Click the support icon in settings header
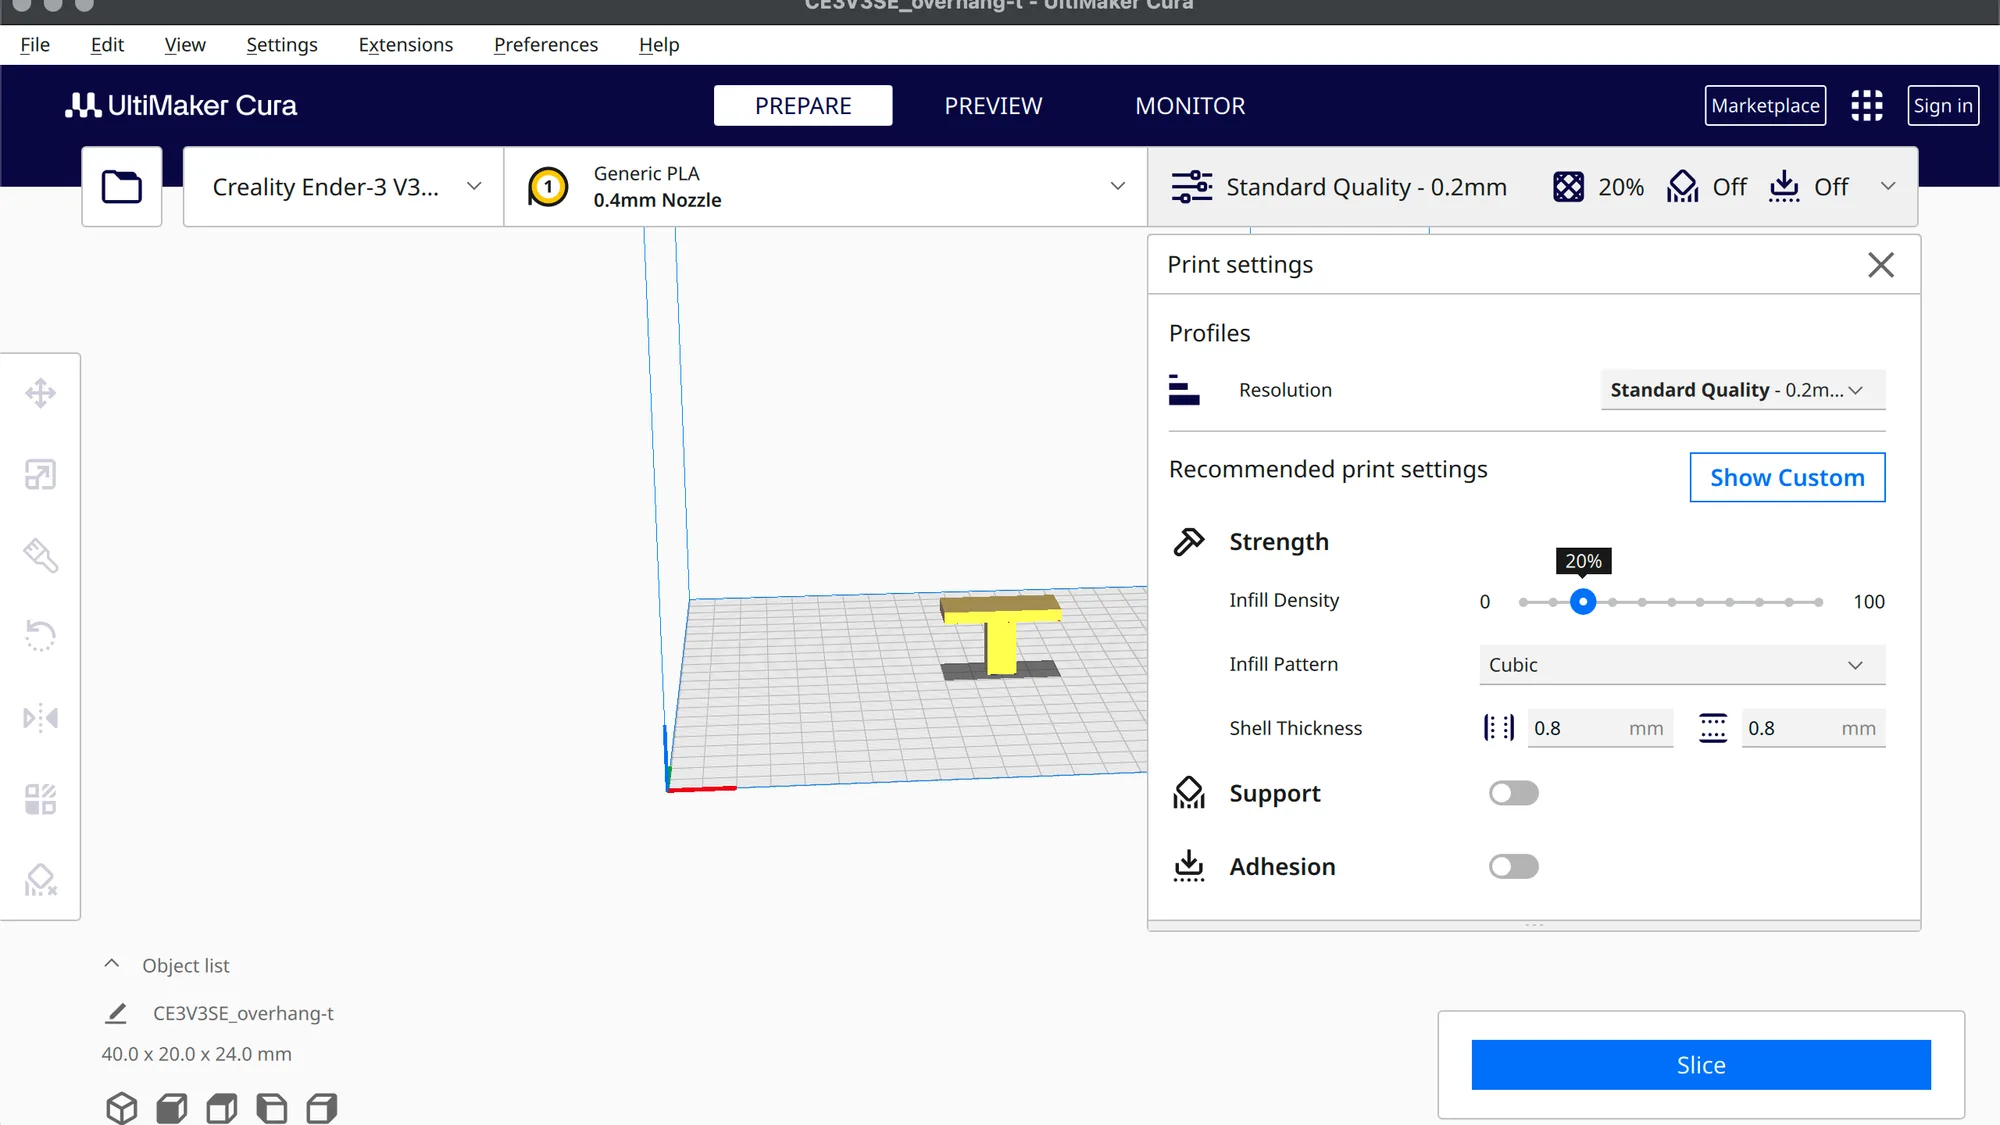Screen dimensions: 2000x1125 click(1683, 187)
